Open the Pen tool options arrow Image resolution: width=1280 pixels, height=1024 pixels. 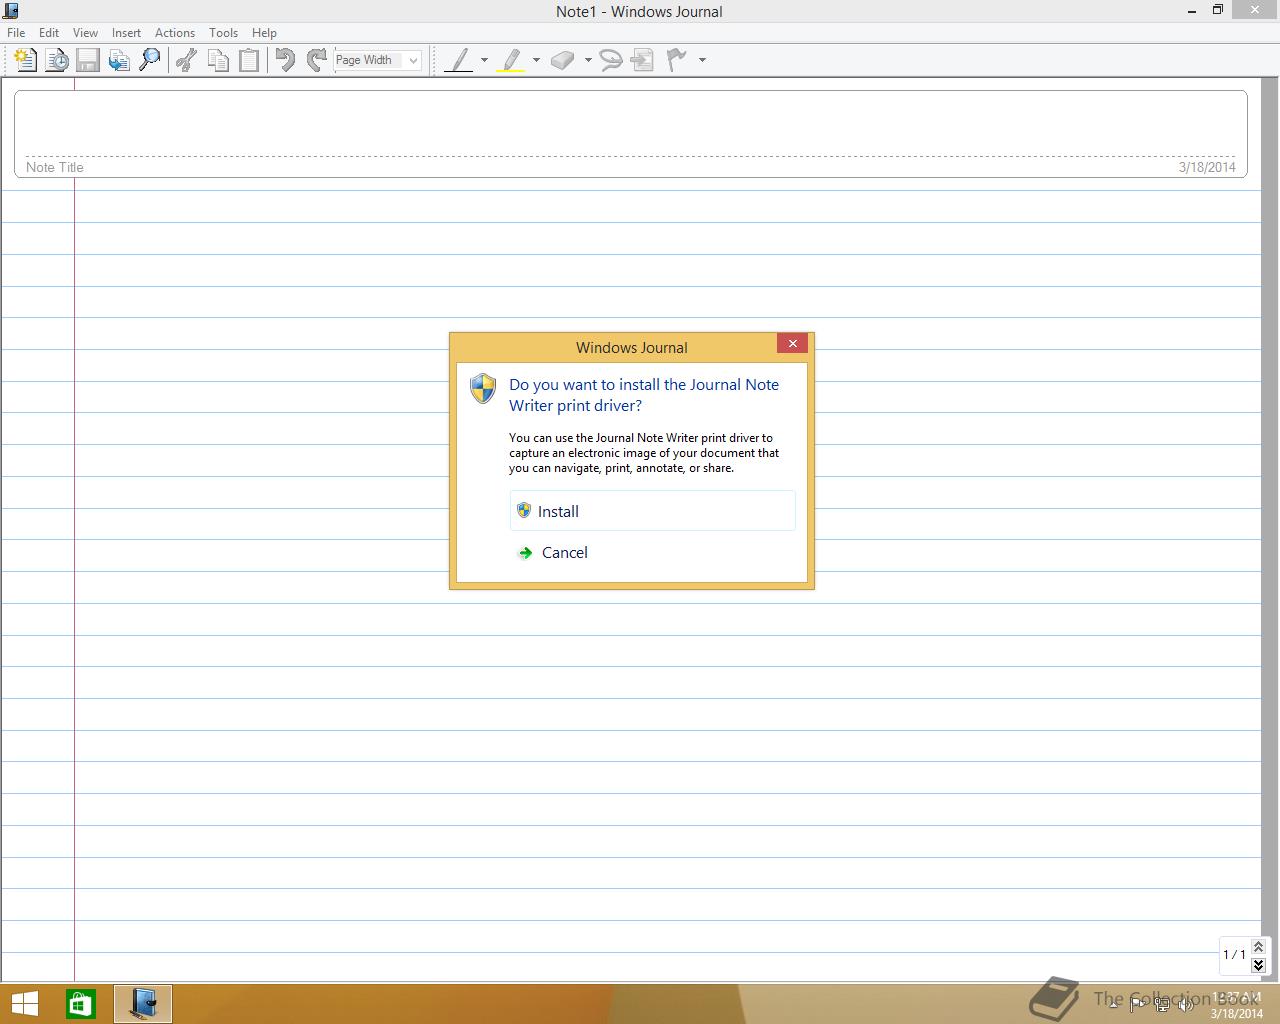click(x=484, y=60)
